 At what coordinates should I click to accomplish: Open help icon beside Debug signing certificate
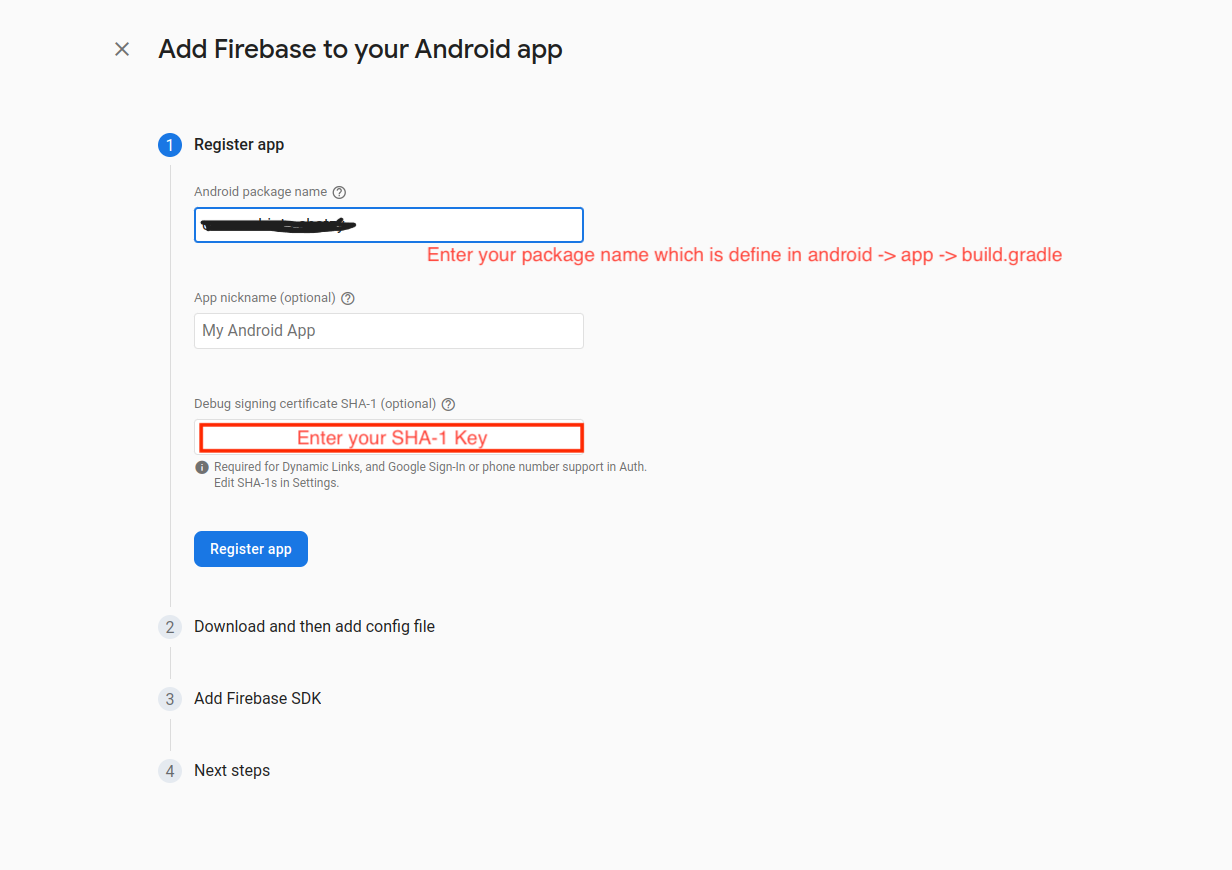(x=448, y=404)
